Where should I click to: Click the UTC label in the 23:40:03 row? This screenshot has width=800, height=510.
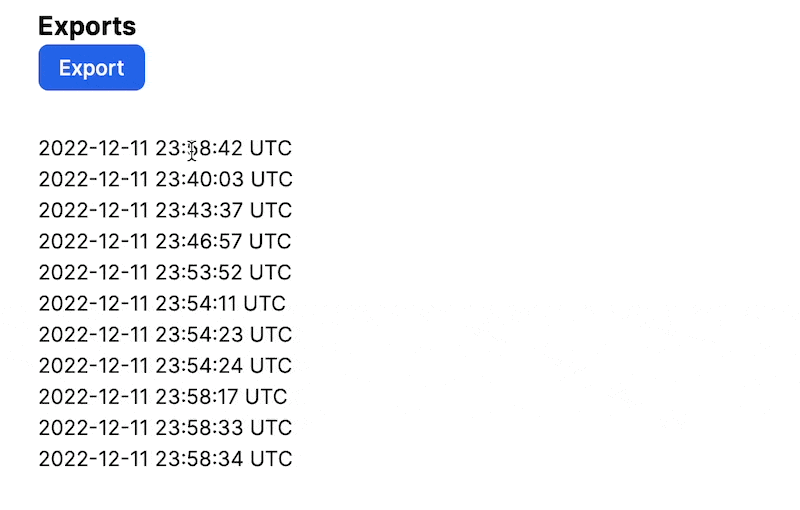pos(272,179)
